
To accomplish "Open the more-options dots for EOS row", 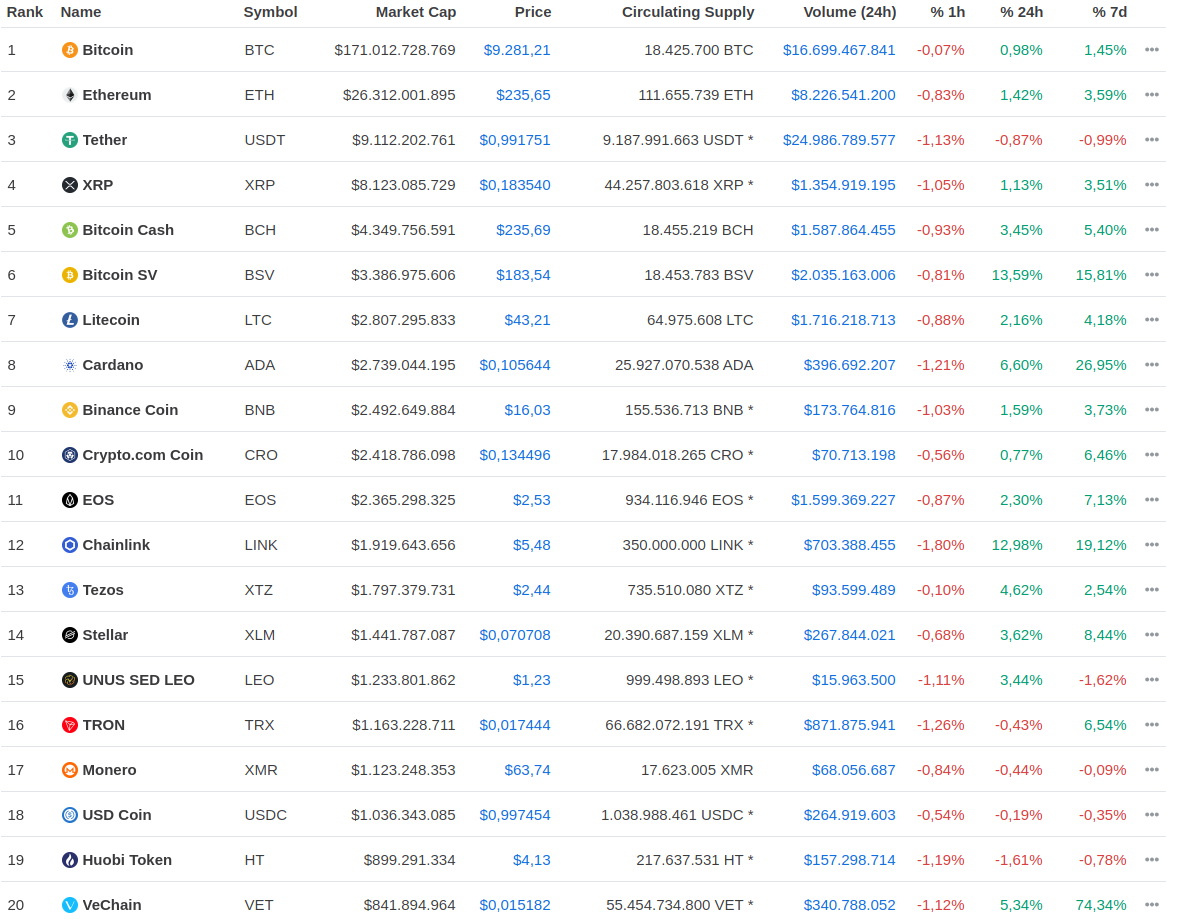I will pos(1151,500).
